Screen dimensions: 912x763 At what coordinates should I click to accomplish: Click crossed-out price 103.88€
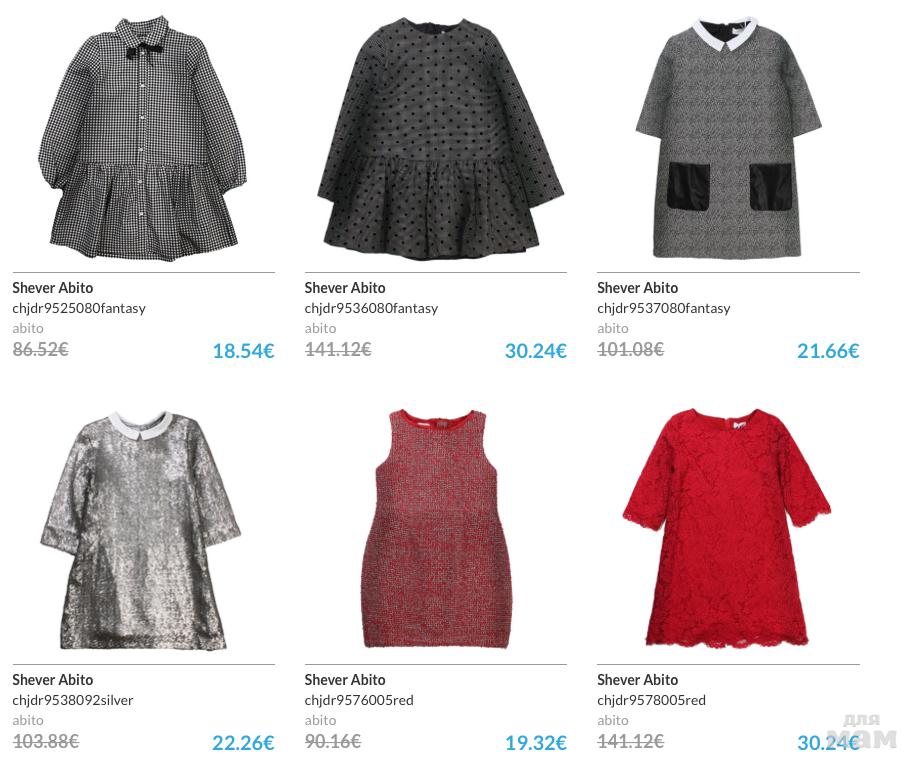[x=45, y=741]
